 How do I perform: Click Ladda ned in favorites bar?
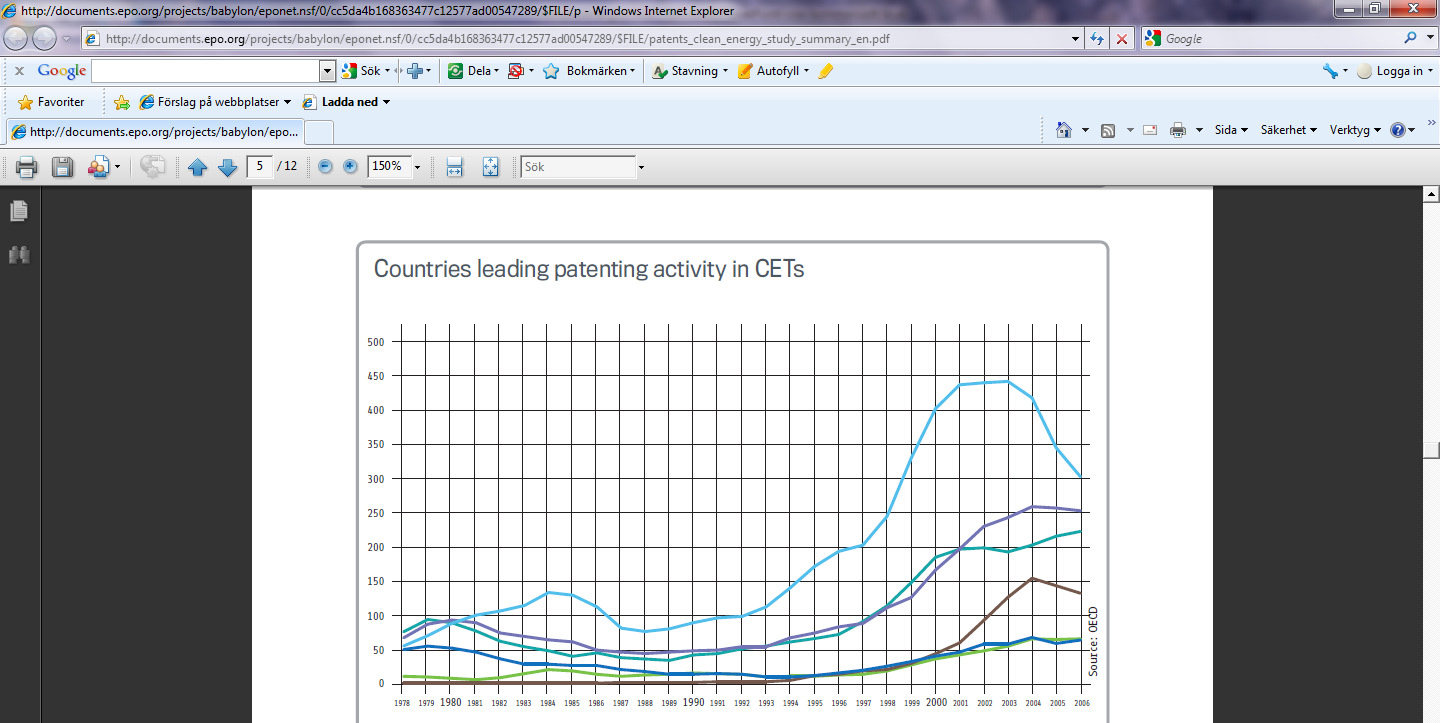point(346,102)
